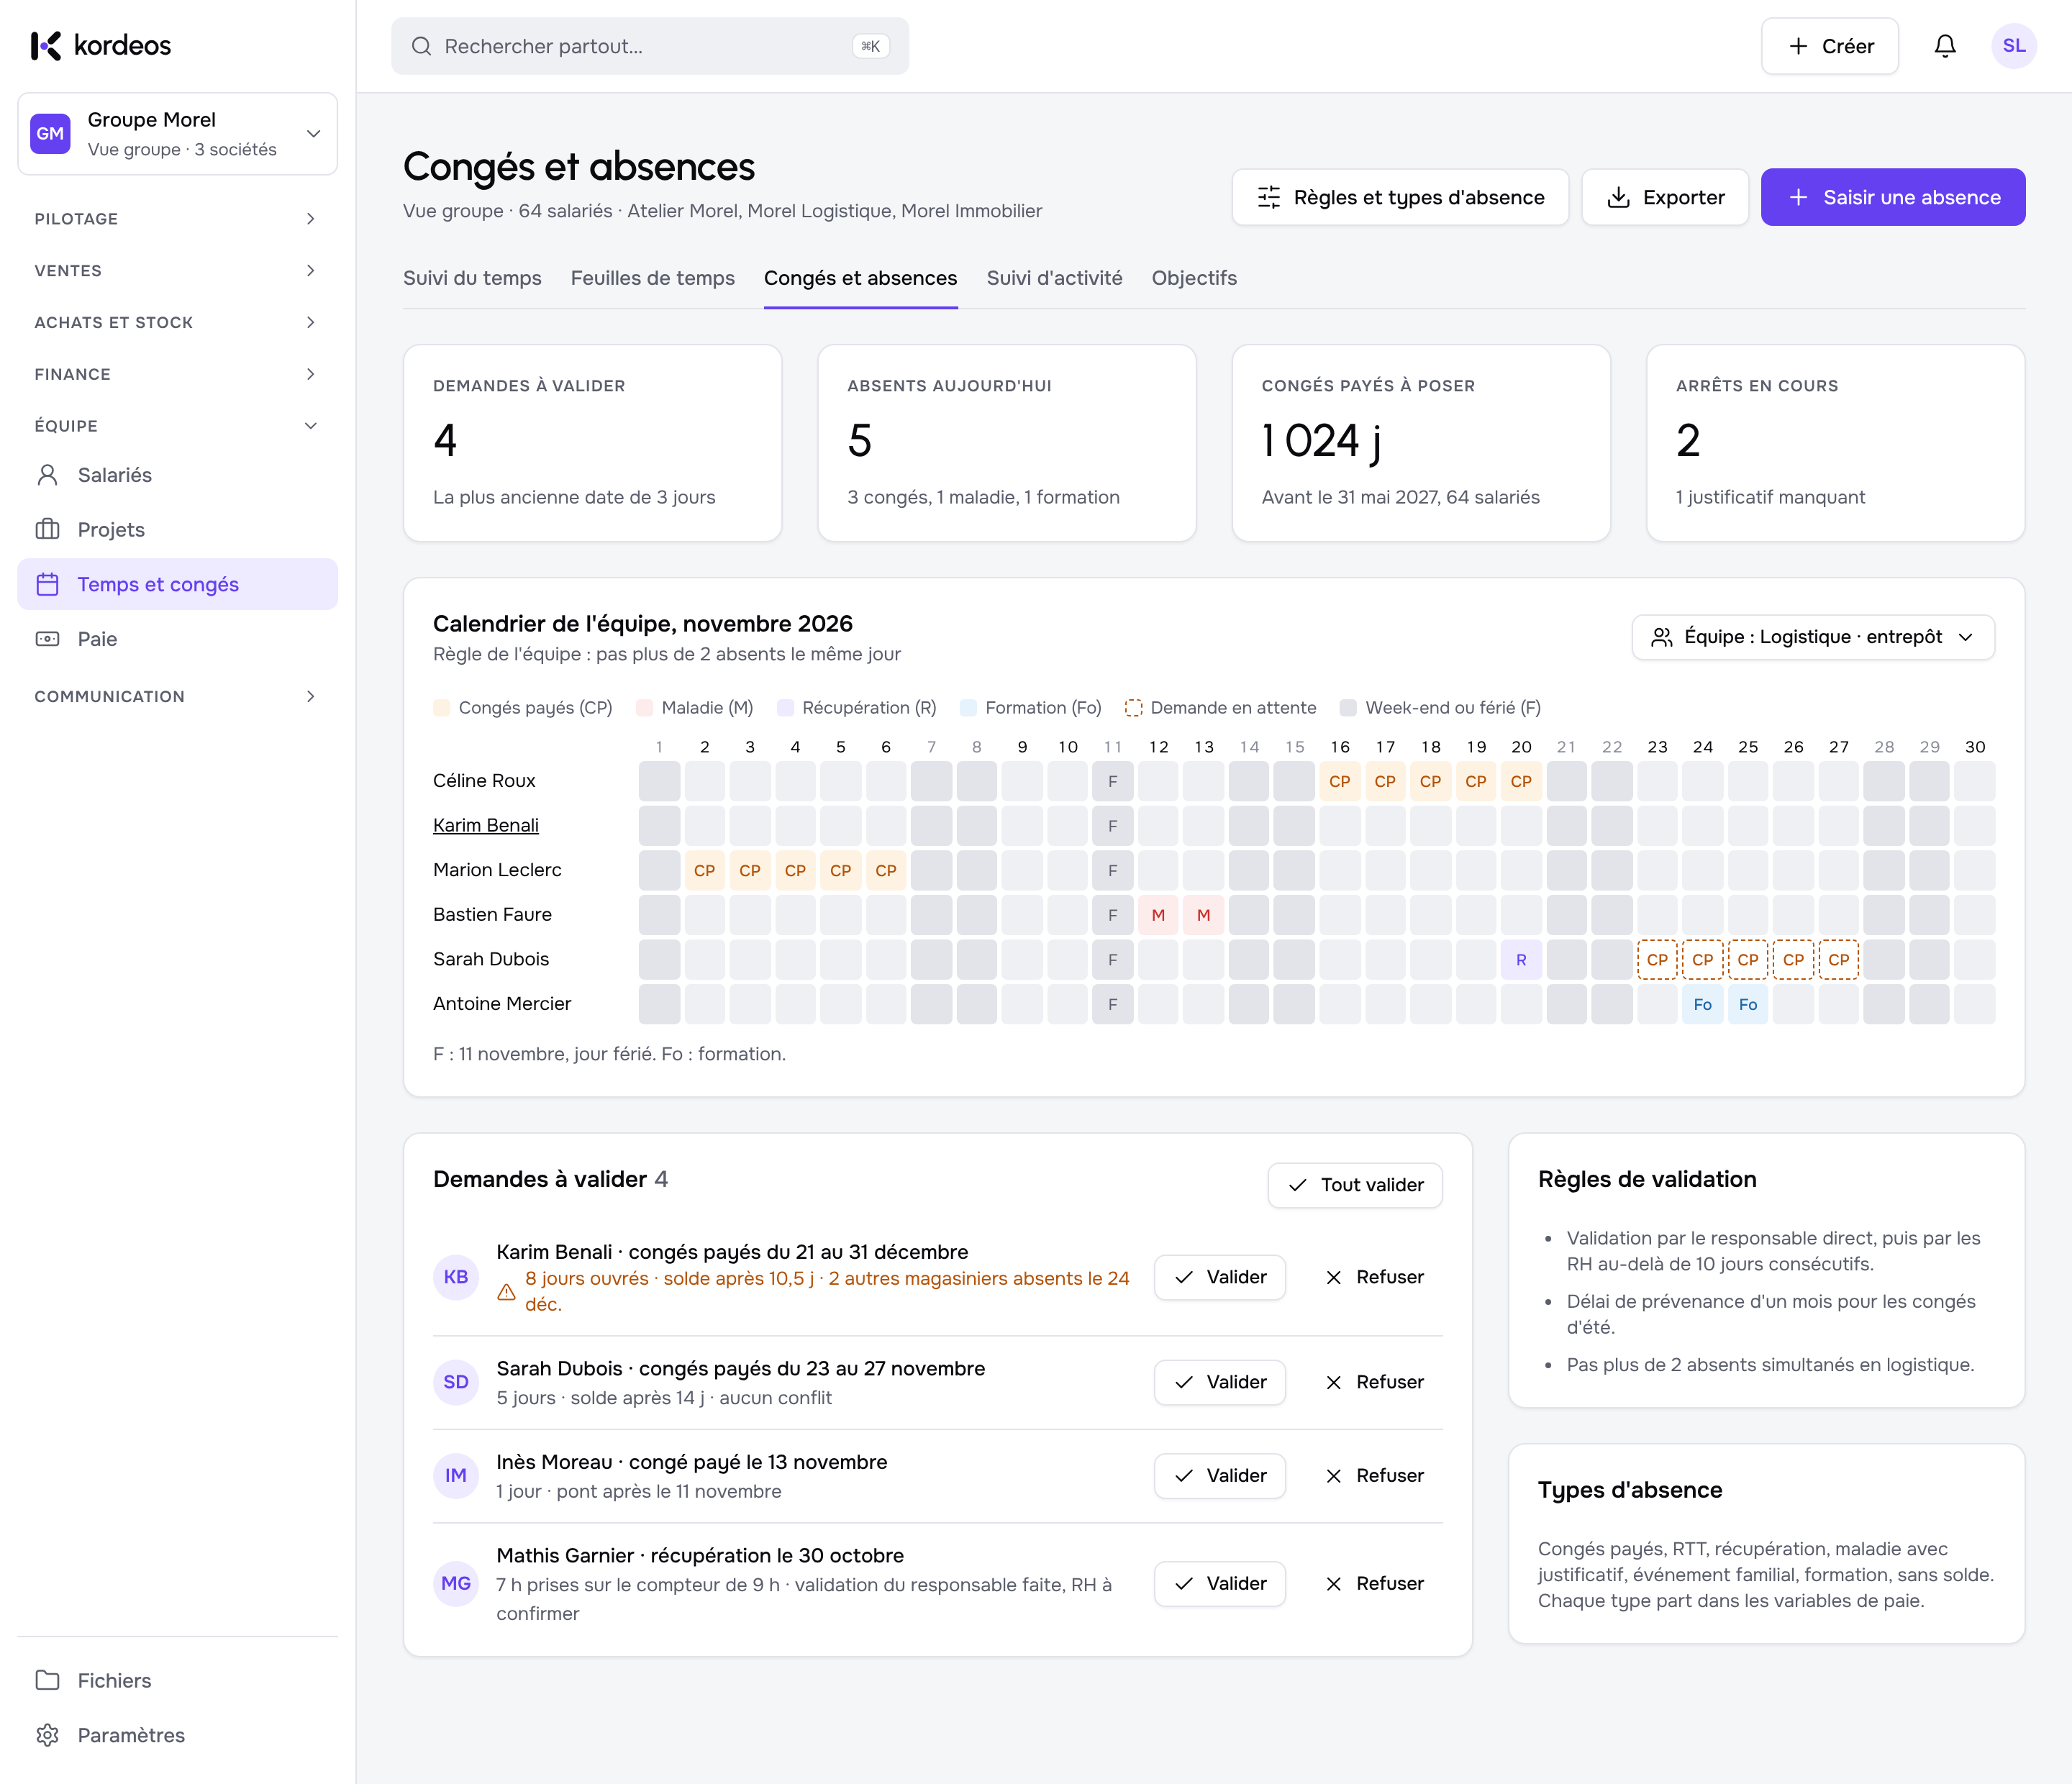Open Projets in the sidebar
The height and width of the screenshot is (1784, 2072).
[x=177, y=530]
